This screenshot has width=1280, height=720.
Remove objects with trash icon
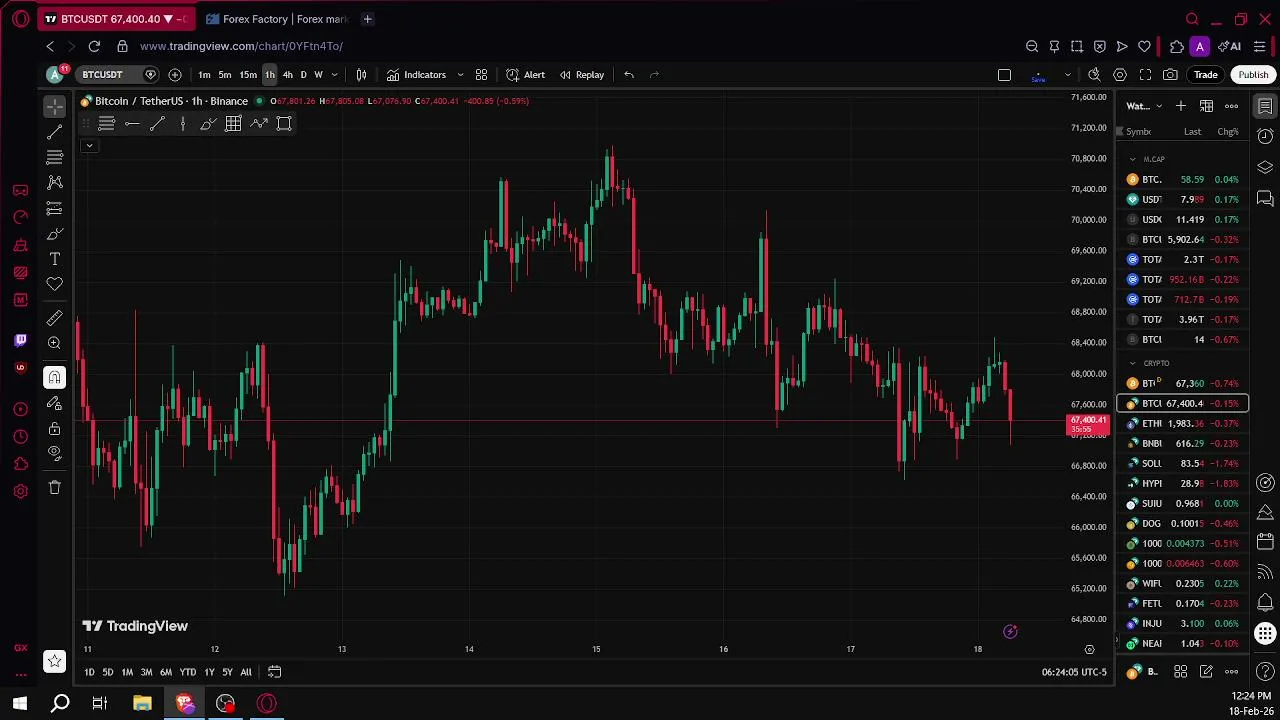point(55,487)
